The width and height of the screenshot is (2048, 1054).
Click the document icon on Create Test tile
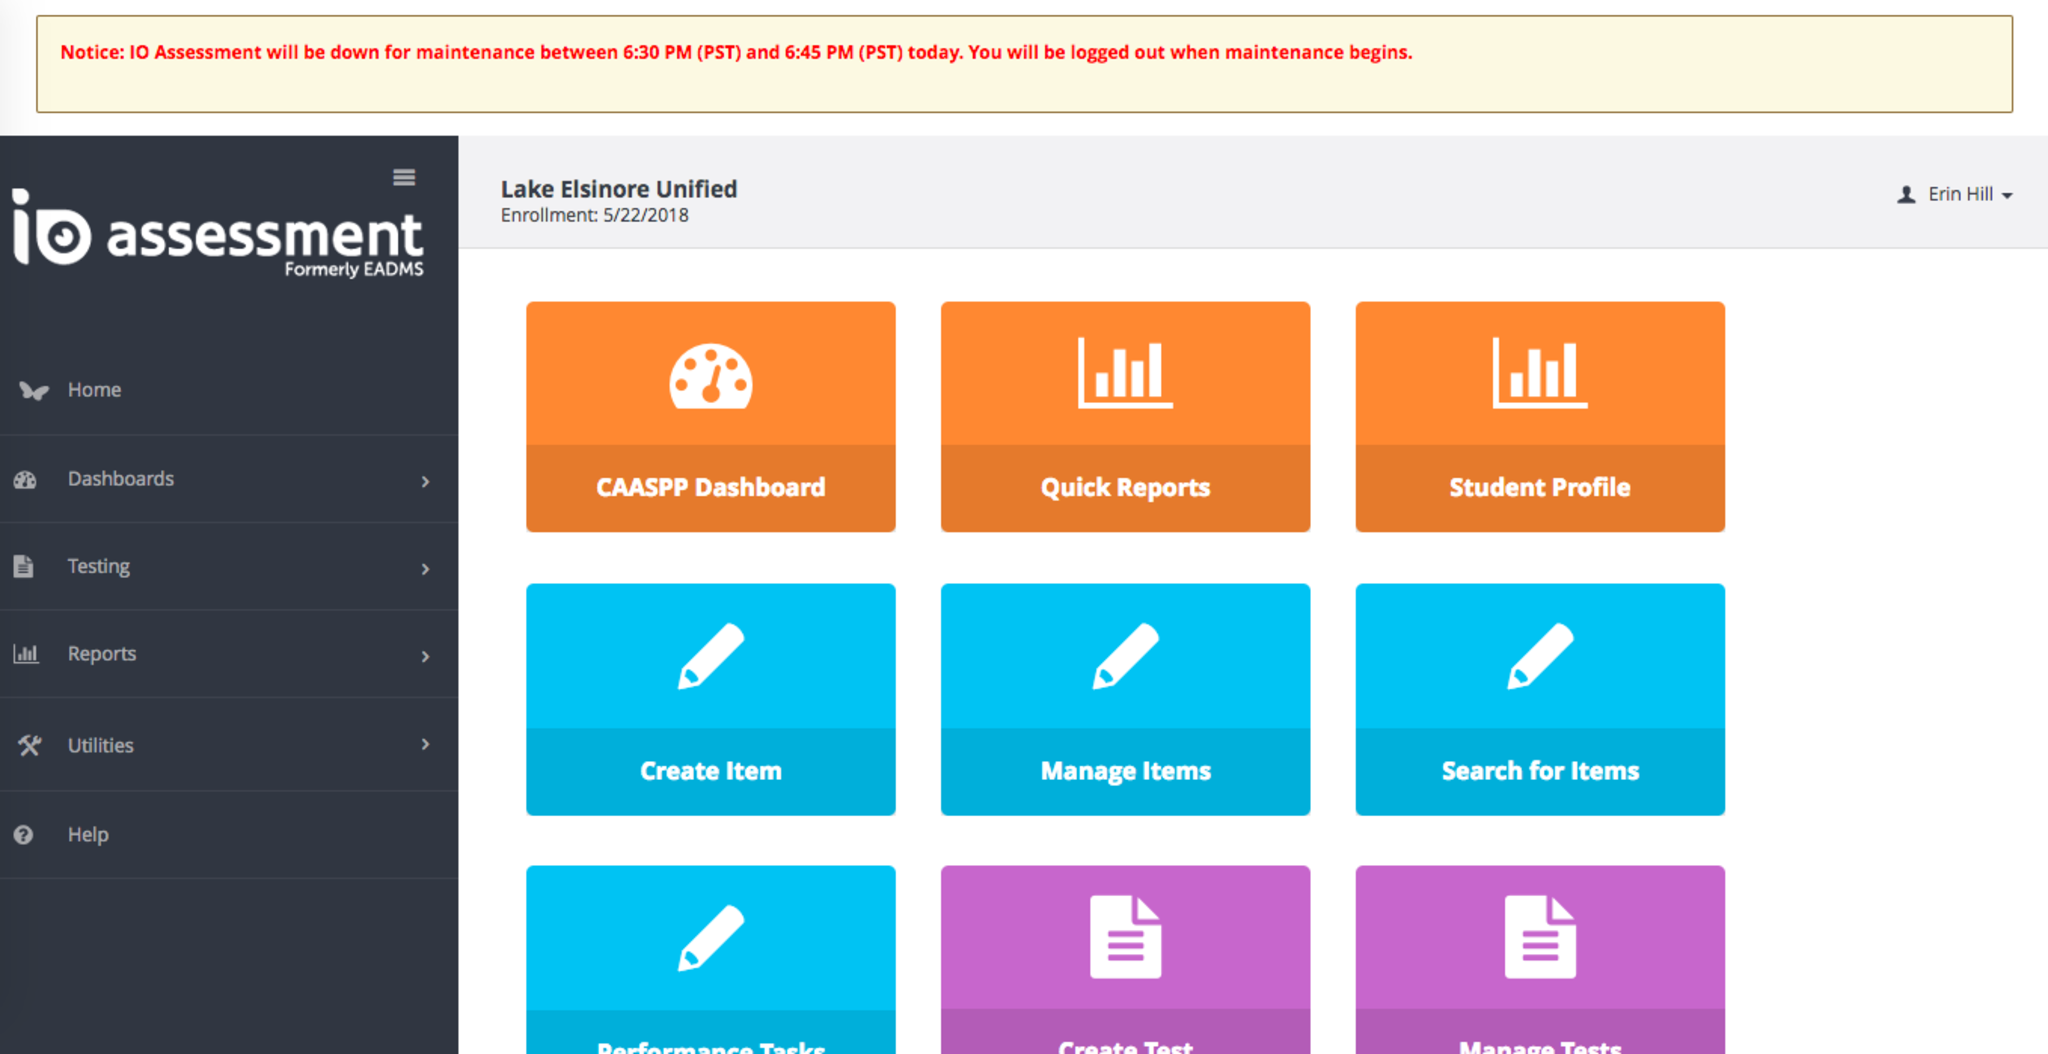pos(1125,937)
